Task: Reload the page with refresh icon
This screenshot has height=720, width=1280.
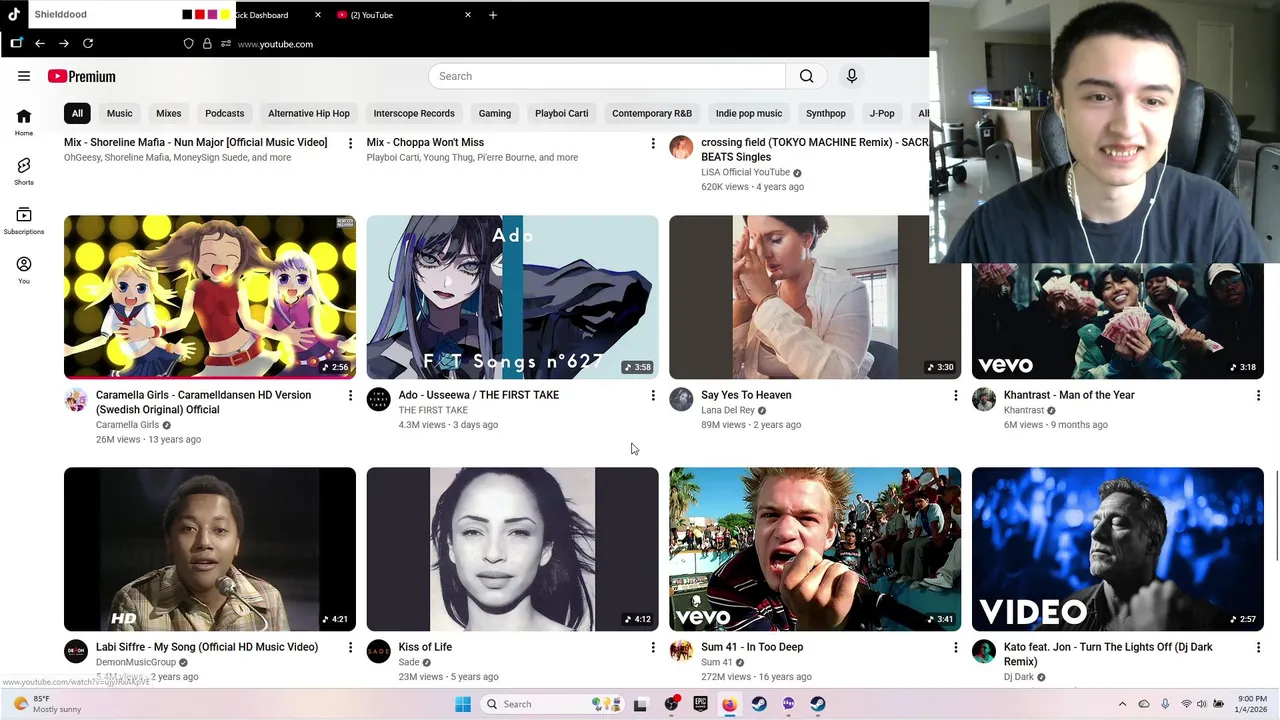Action: 88,43
